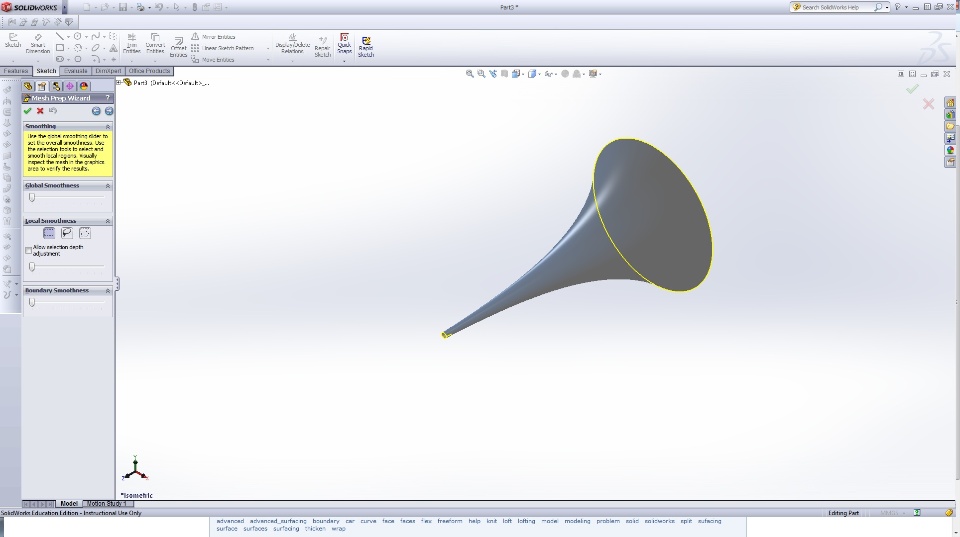Open the Spline tool dropdown arrow
960x537 pixels.
pos(103,37)
